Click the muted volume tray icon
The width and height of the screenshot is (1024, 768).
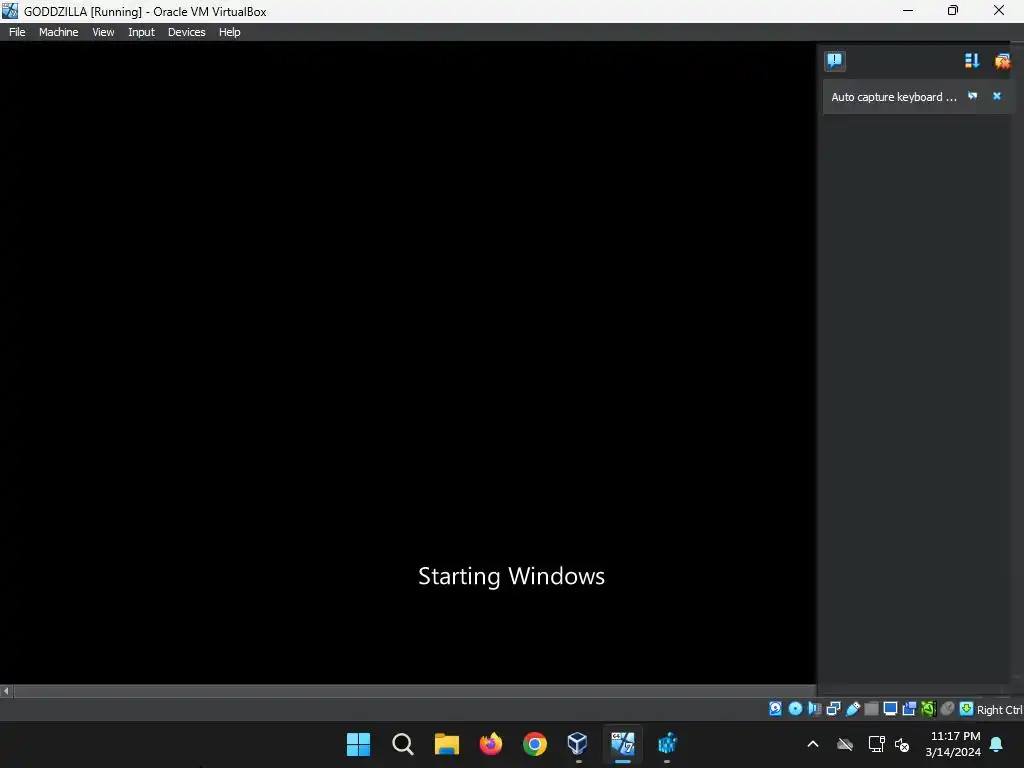[902, 744]
